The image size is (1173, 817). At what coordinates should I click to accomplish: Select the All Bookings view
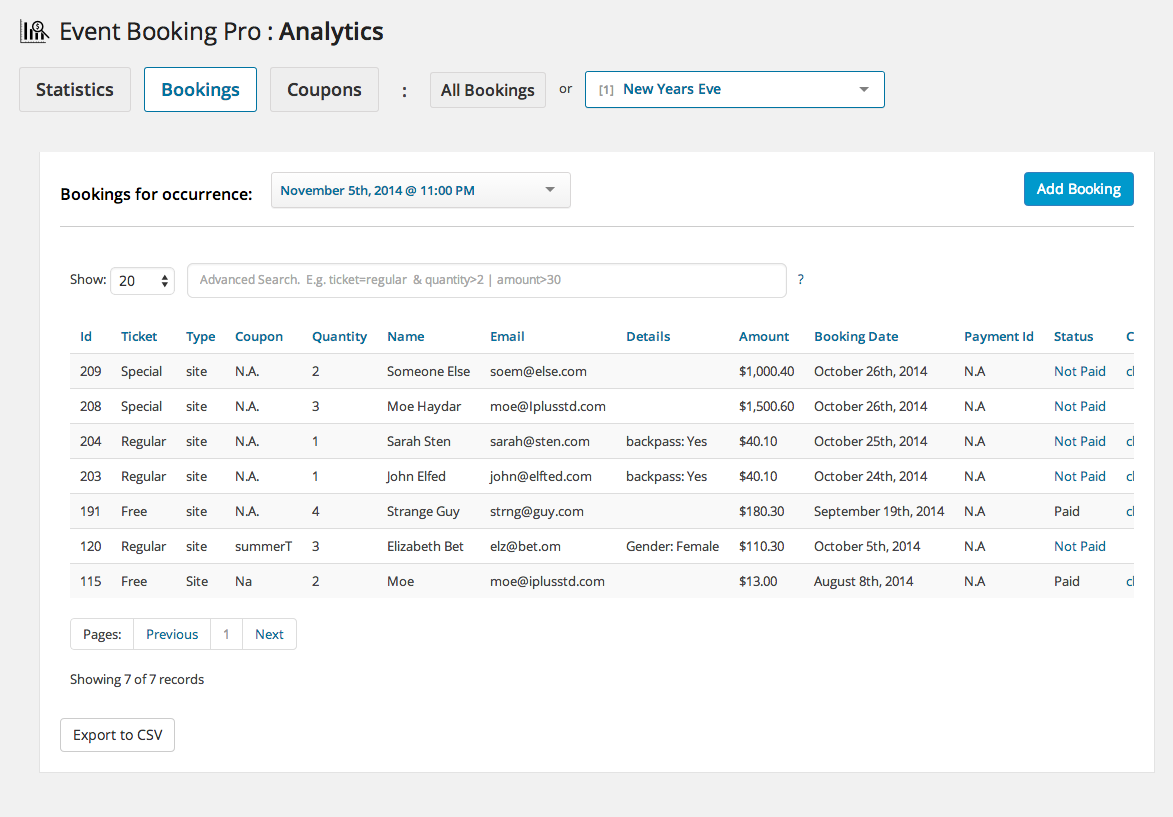[x=487, y=89]
